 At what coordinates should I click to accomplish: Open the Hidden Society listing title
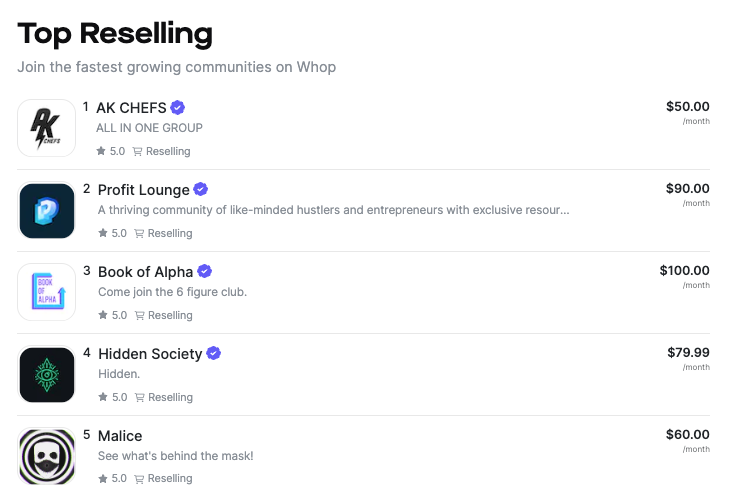[150, 354]
